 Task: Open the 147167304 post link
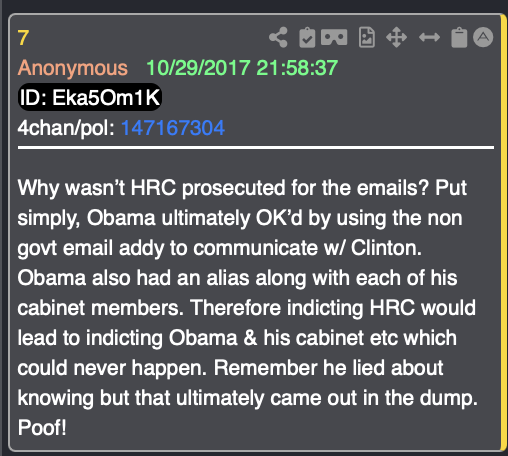point(173,128)
